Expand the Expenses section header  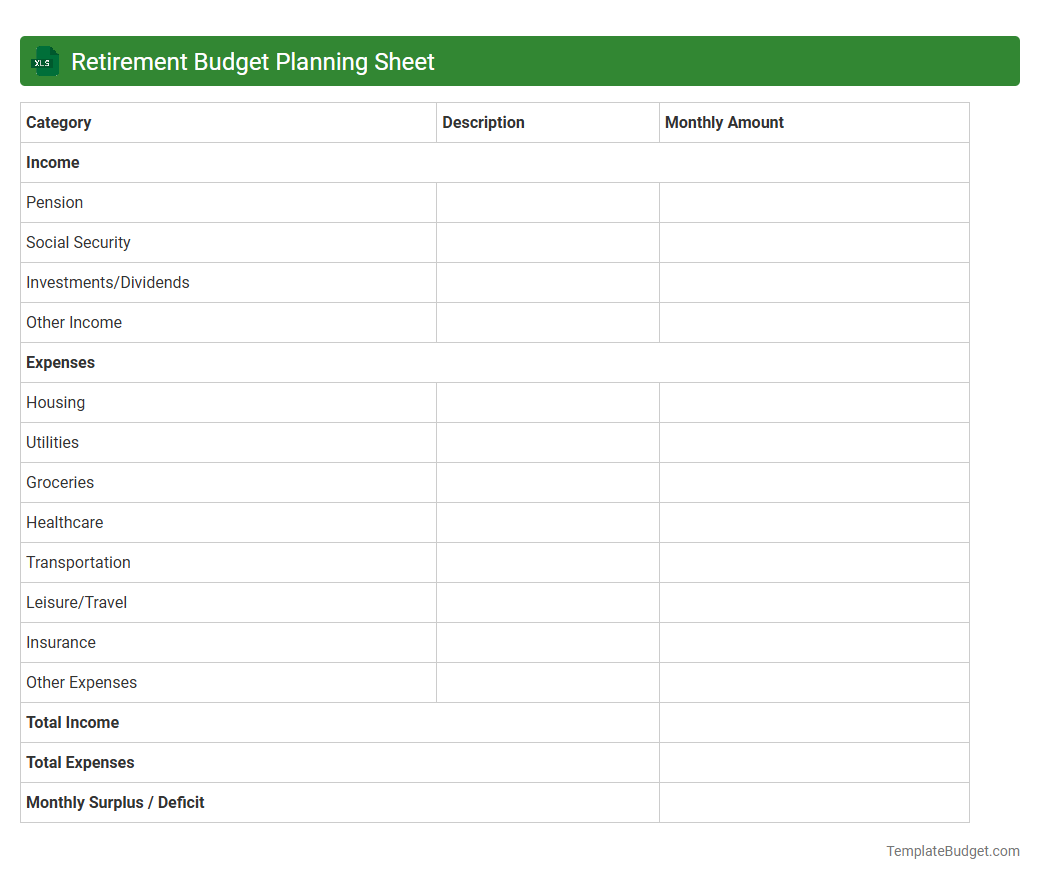point(60,362)
